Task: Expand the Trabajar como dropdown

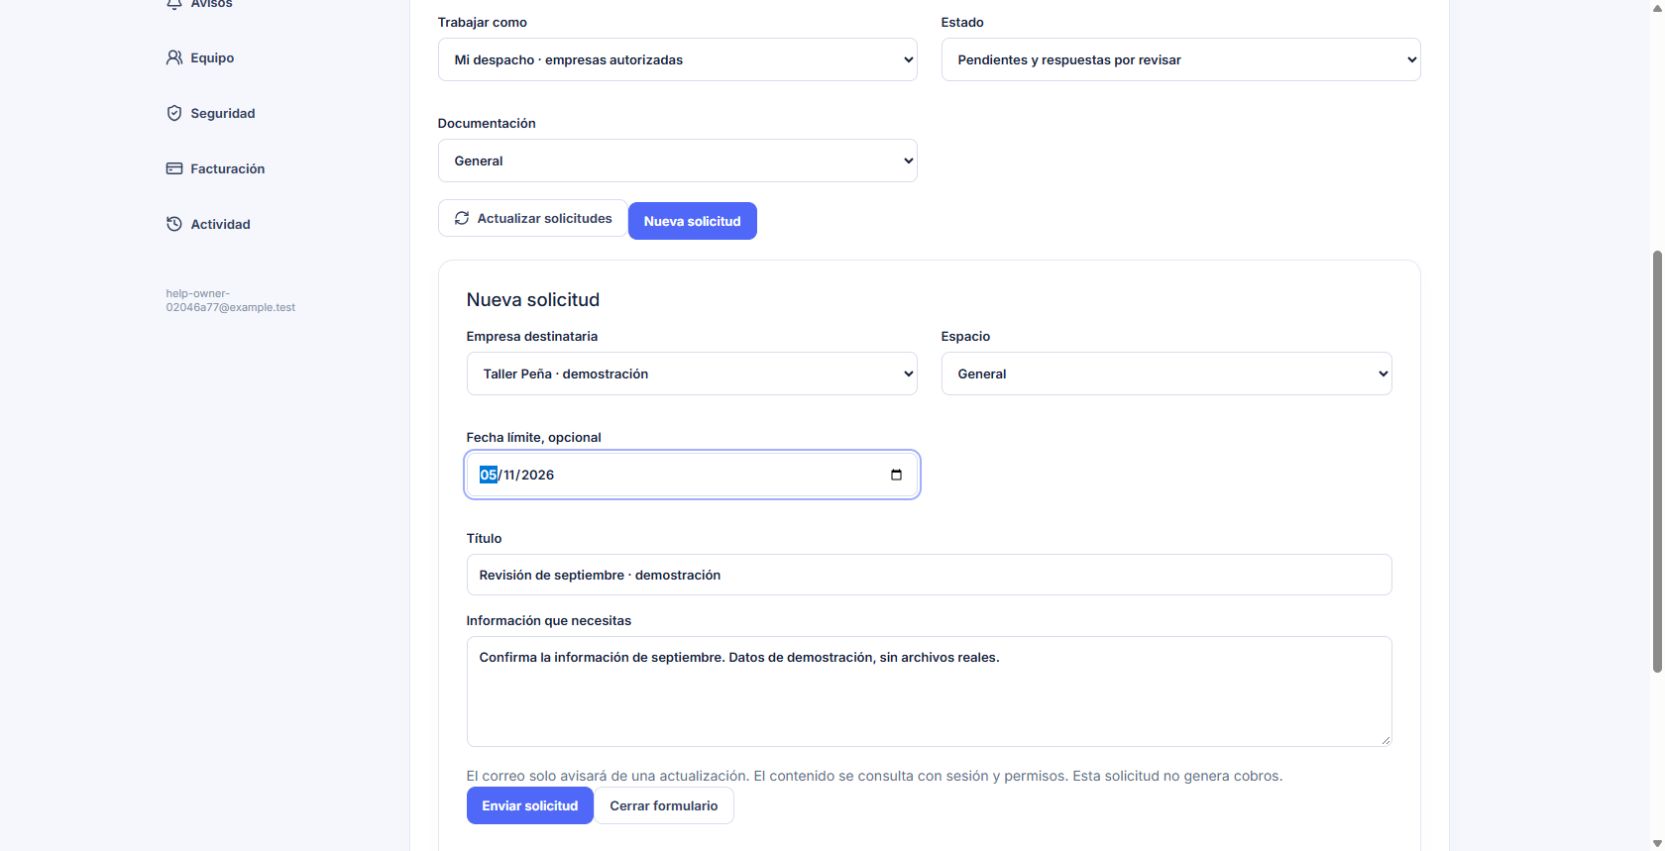Action: (677, 60)
